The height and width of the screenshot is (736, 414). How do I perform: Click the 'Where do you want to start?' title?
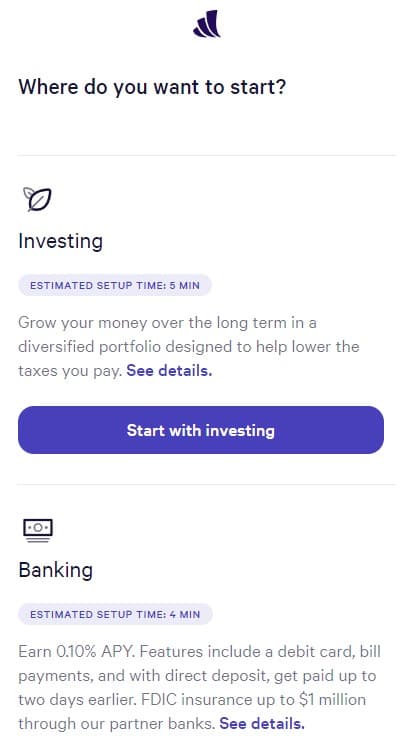point(152,87)
